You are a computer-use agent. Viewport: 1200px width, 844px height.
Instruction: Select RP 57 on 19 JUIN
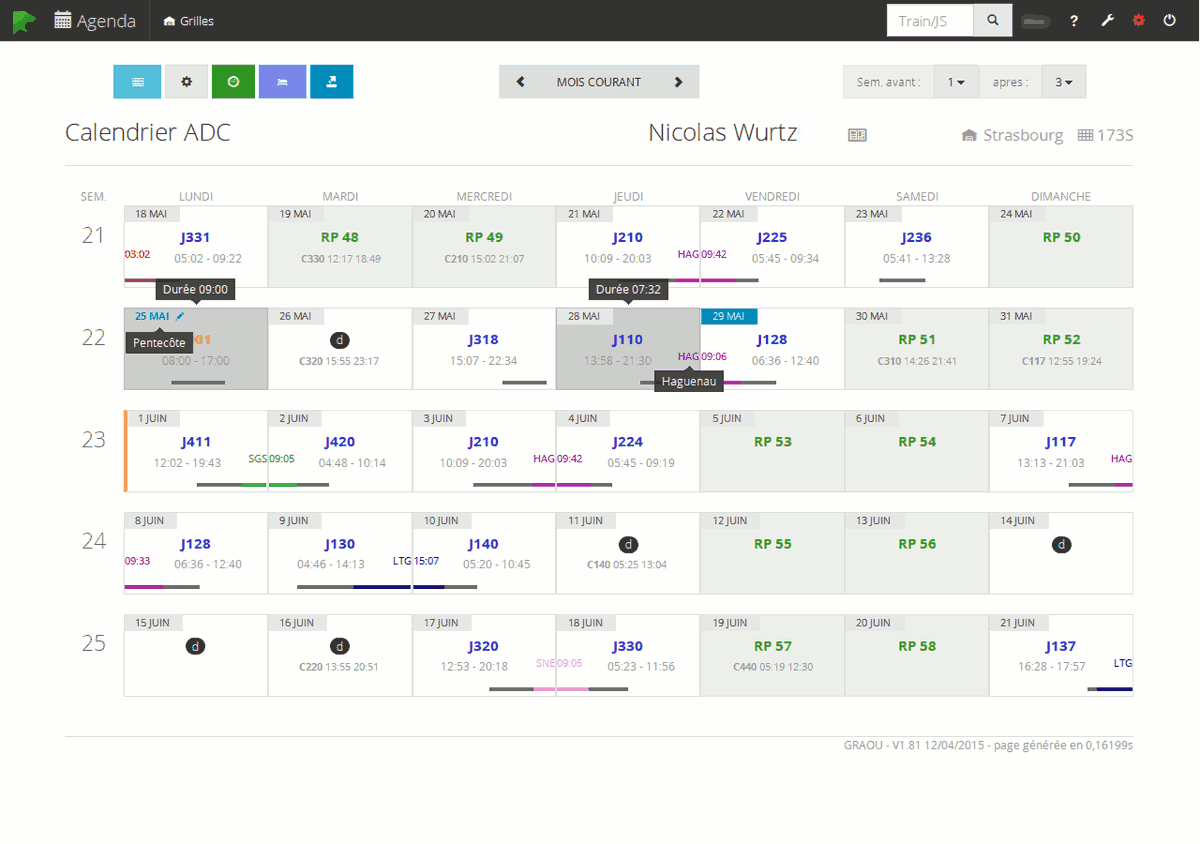coord(772,646)
